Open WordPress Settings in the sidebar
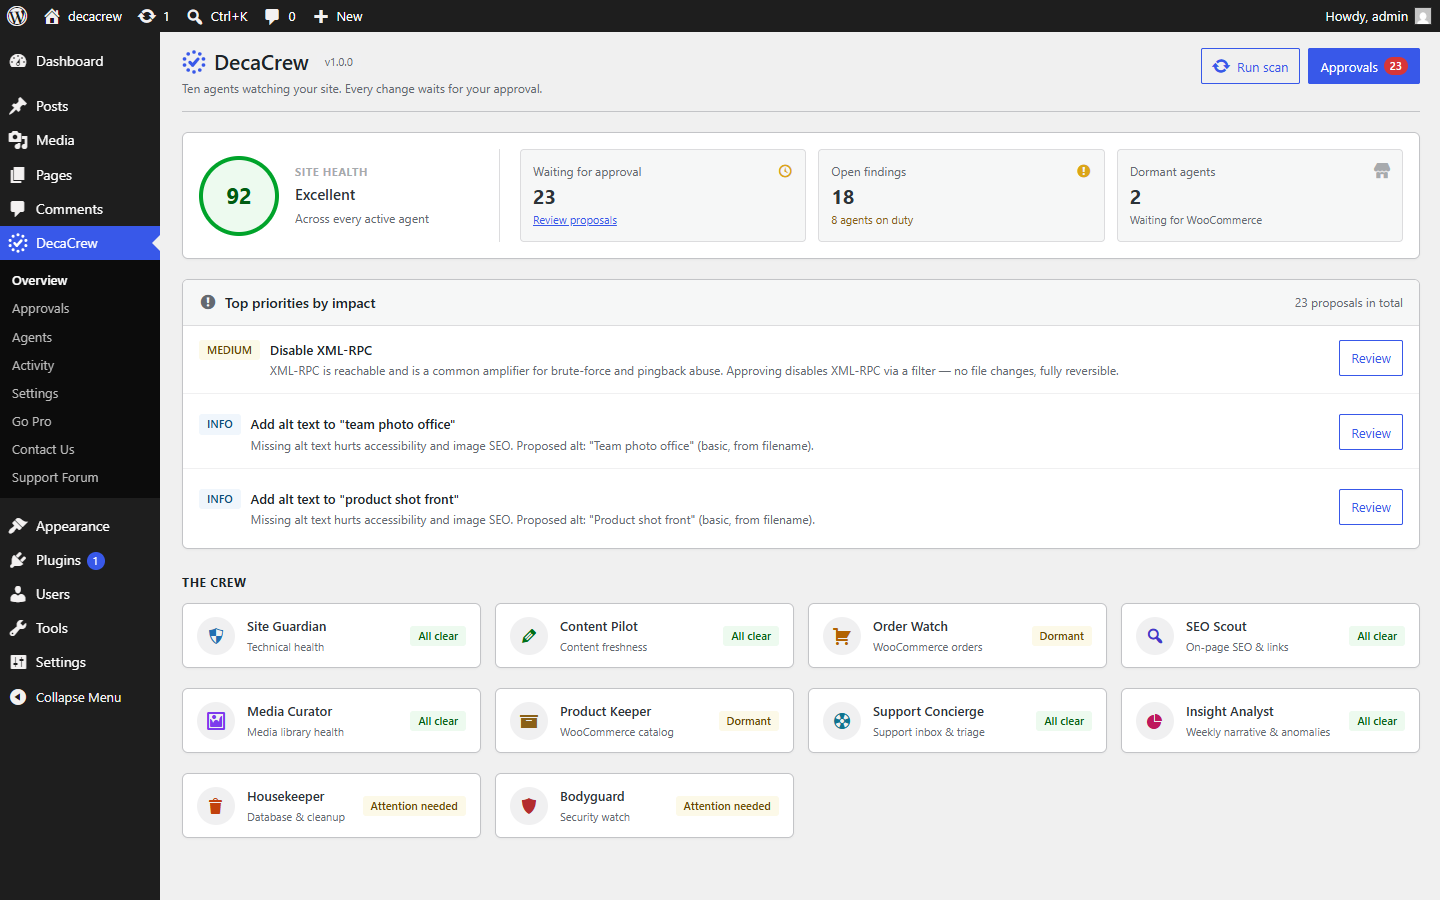This screenshot has height=900, width=1440. click(x=80, y=662)
